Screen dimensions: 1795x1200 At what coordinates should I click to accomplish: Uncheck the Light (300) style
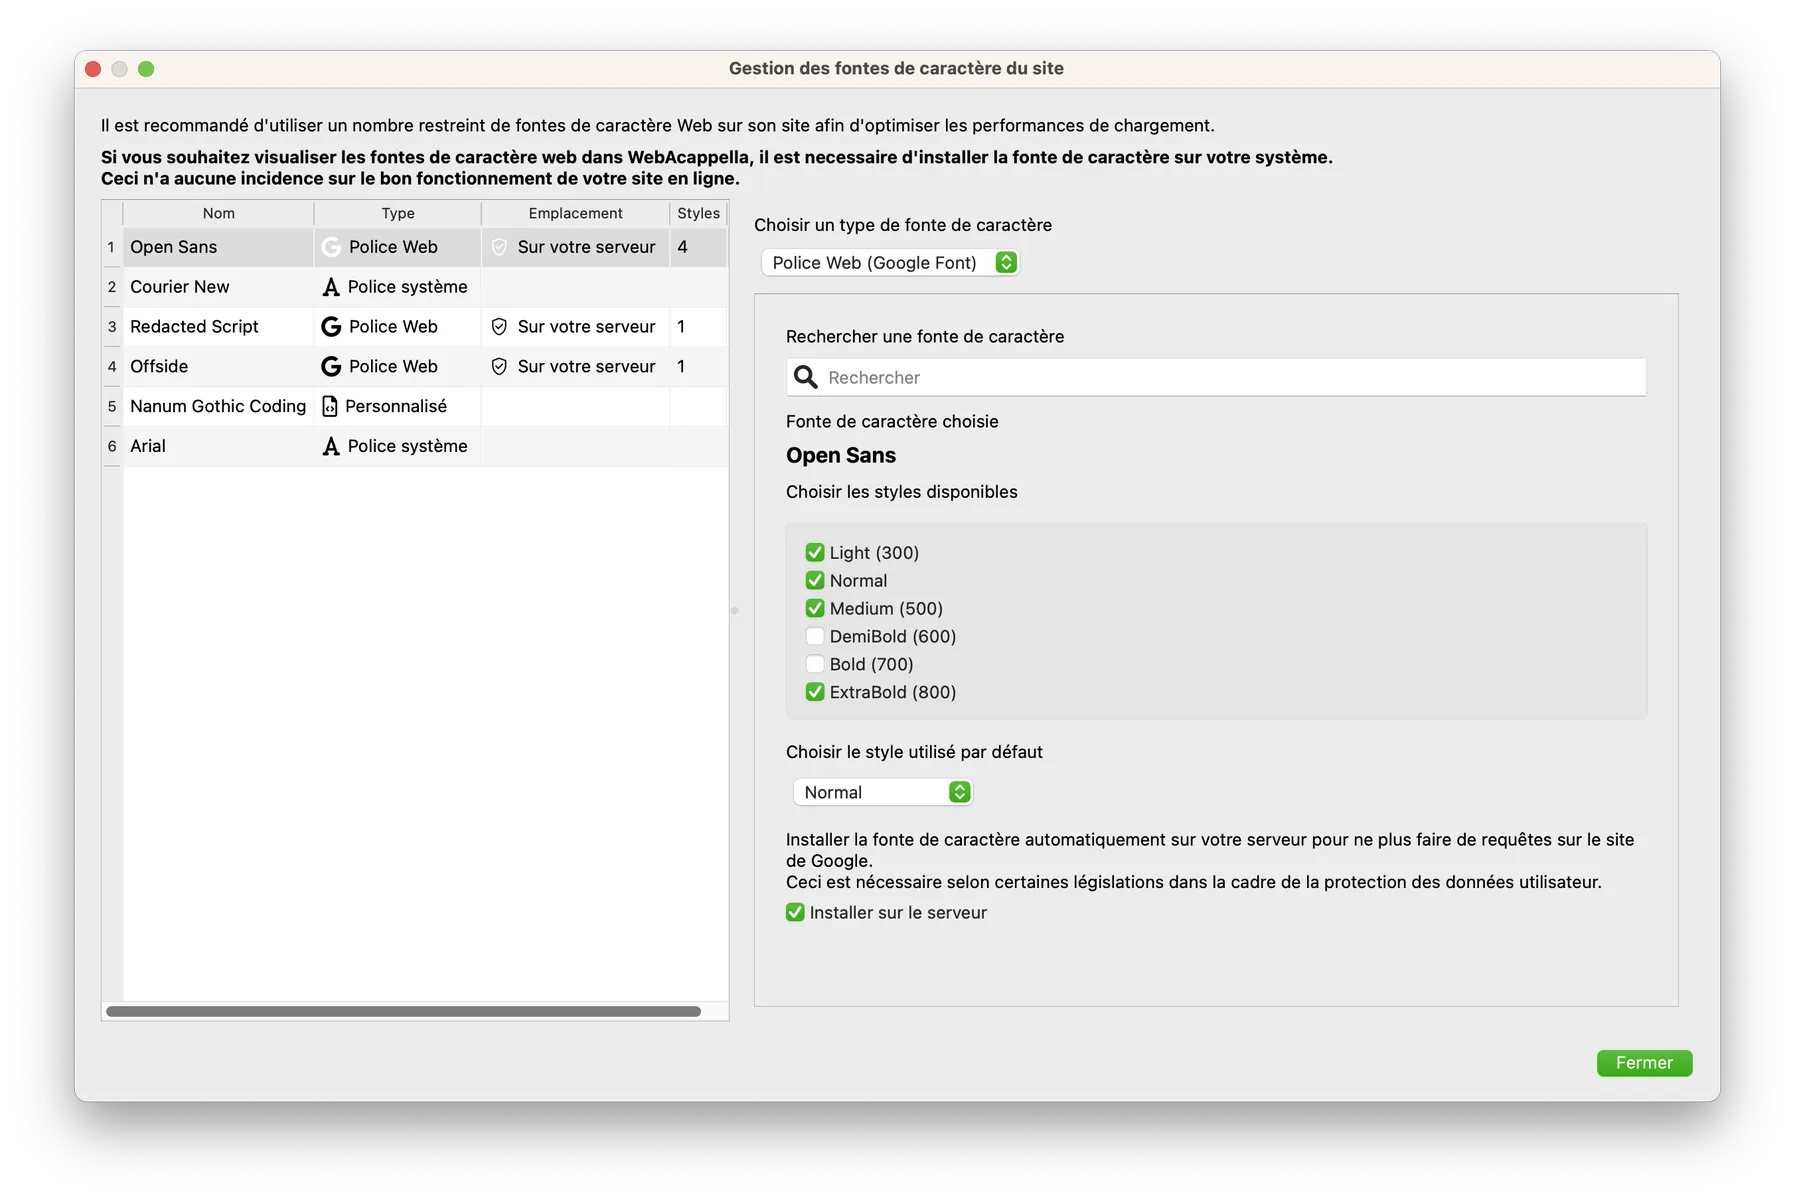pyautogui.click(x=815, y=553)
